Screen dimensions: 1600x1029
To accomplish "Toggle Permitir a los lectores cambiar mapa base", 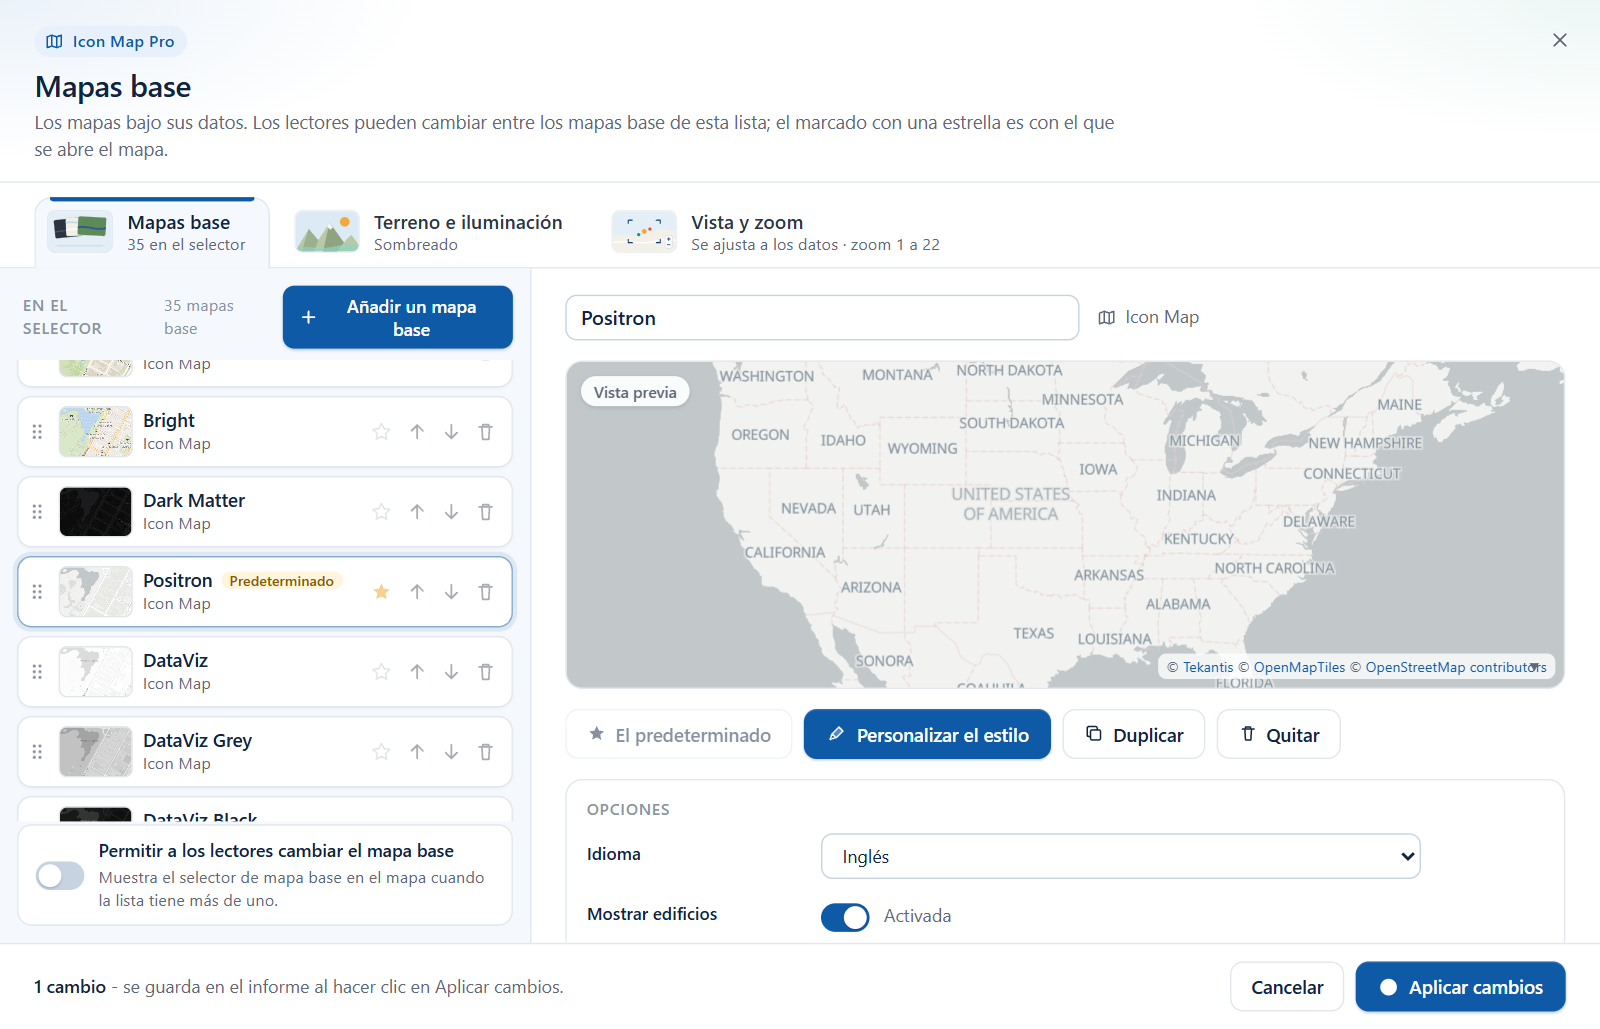I will point(60,876).
